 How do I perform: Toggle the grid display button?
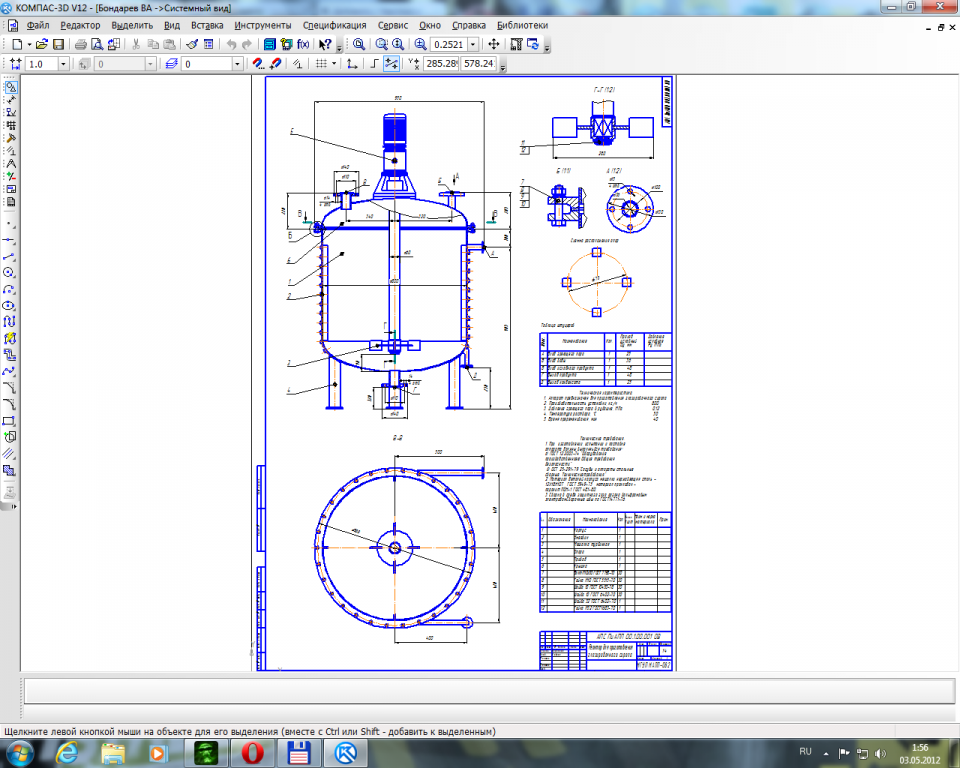coord(321,64)
